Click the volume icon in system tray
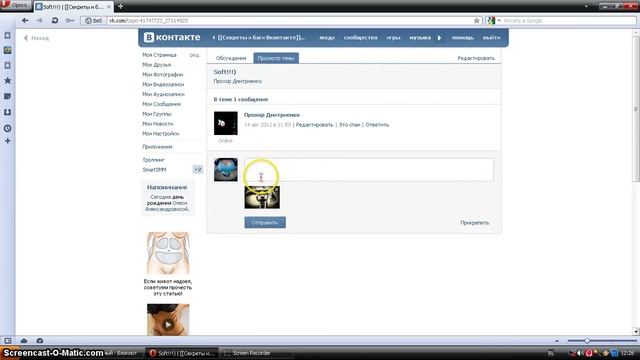The height and width of the screenshot is (360, 640). (579, 353)
